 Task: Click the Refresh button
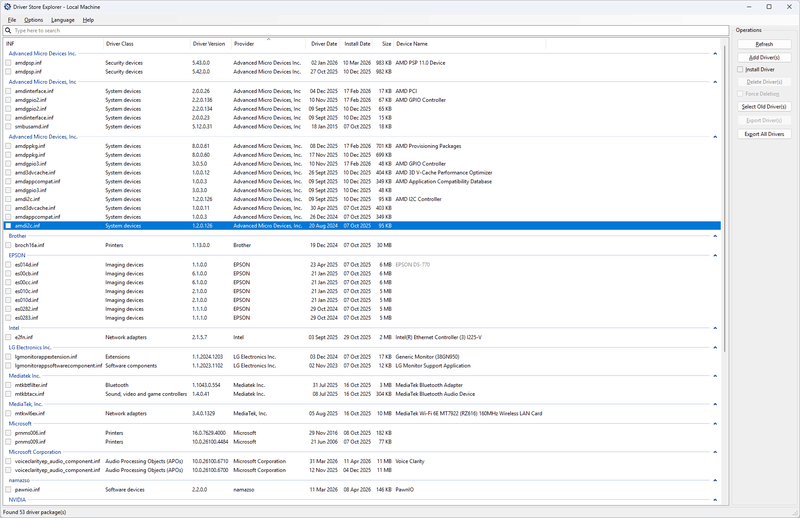(764, 44)
